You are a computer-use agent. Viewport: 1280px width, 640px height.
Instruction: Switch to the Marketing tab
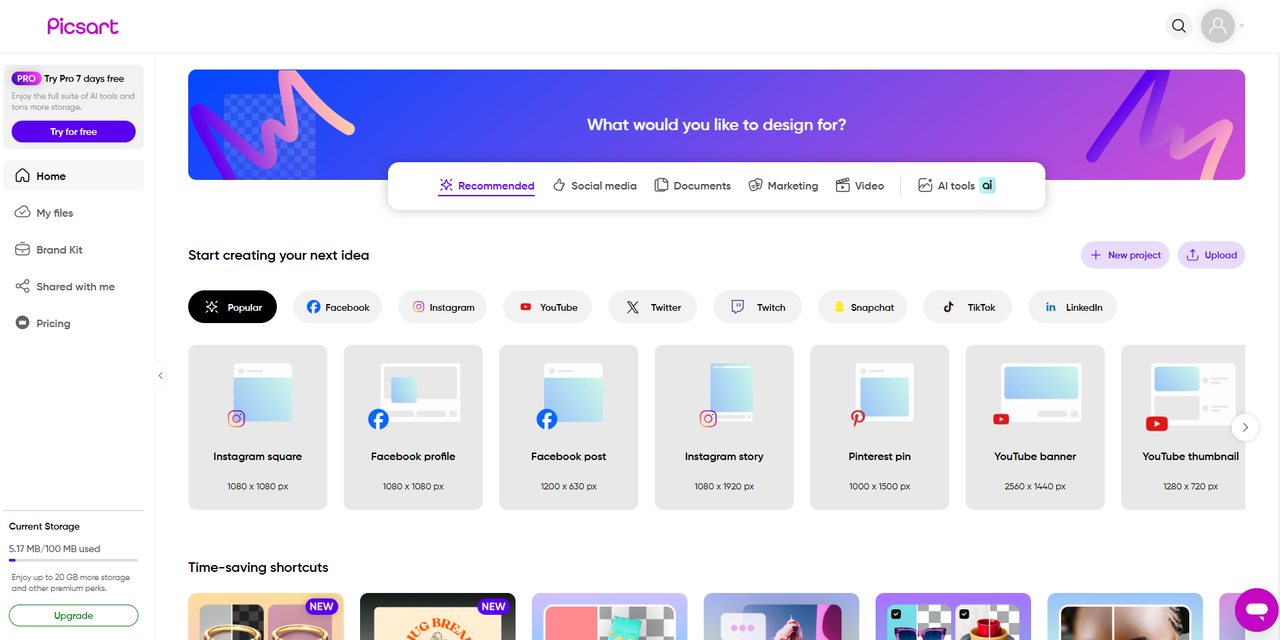pyautogui.click(x=783, y=186)
